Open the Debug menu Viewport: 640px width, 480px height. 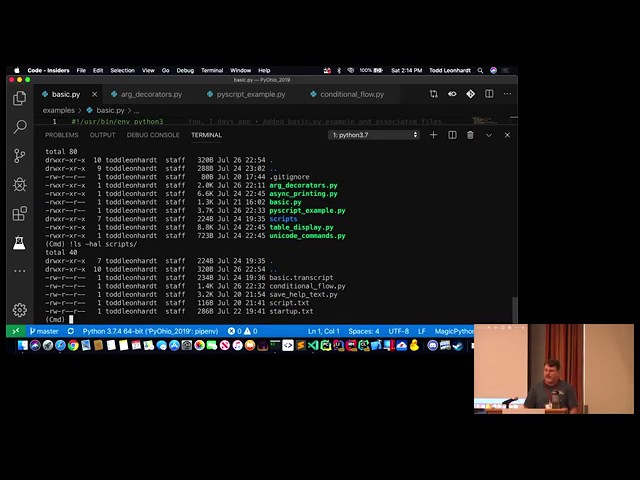coord(185,70)
